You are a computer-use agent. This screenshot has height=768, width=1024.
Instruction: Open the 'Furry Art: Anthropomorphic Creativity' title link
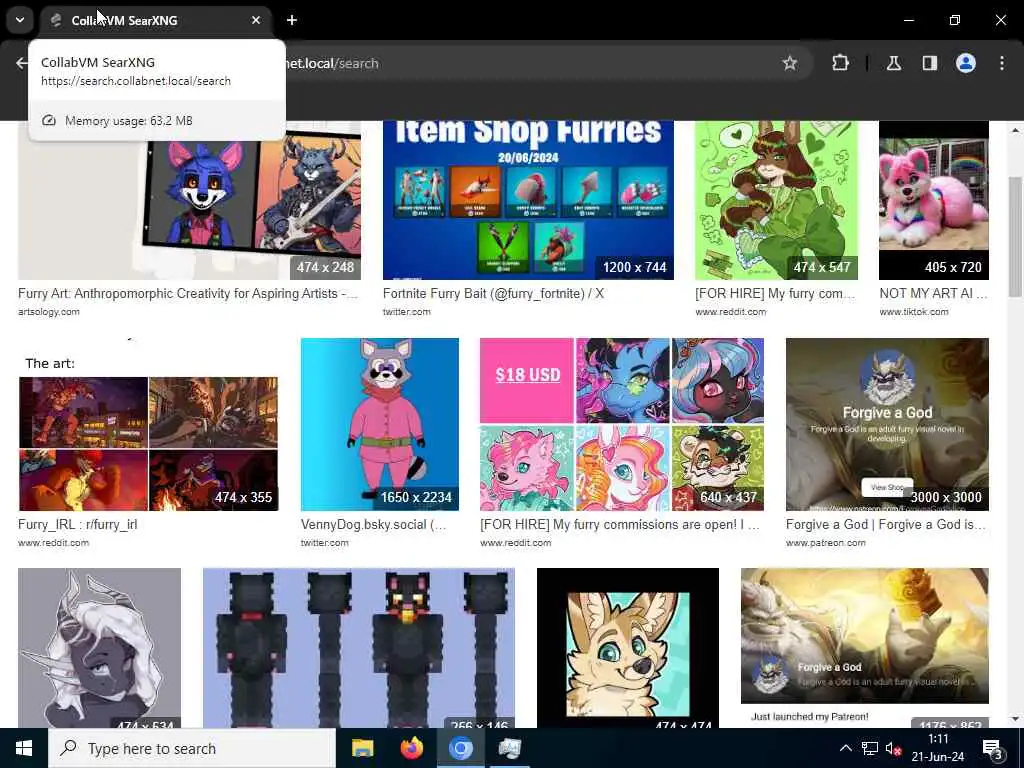click(x=188, y=294)
